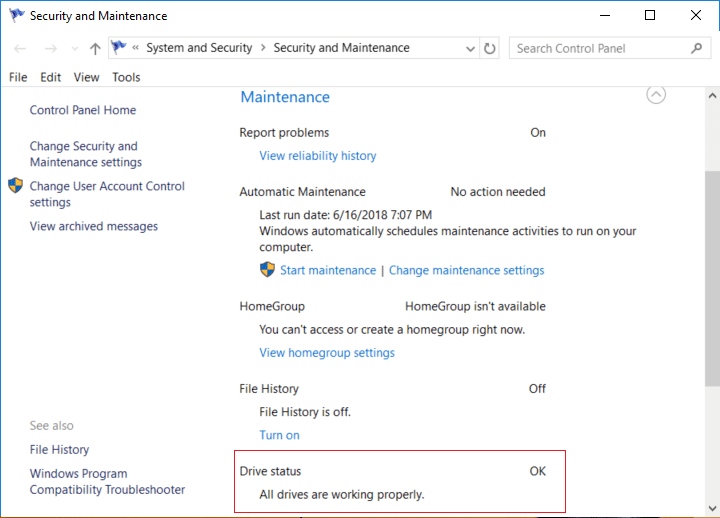The image size is (720, 518).
Task: Click shield icon beside Start maintenance
Action: 267,270
